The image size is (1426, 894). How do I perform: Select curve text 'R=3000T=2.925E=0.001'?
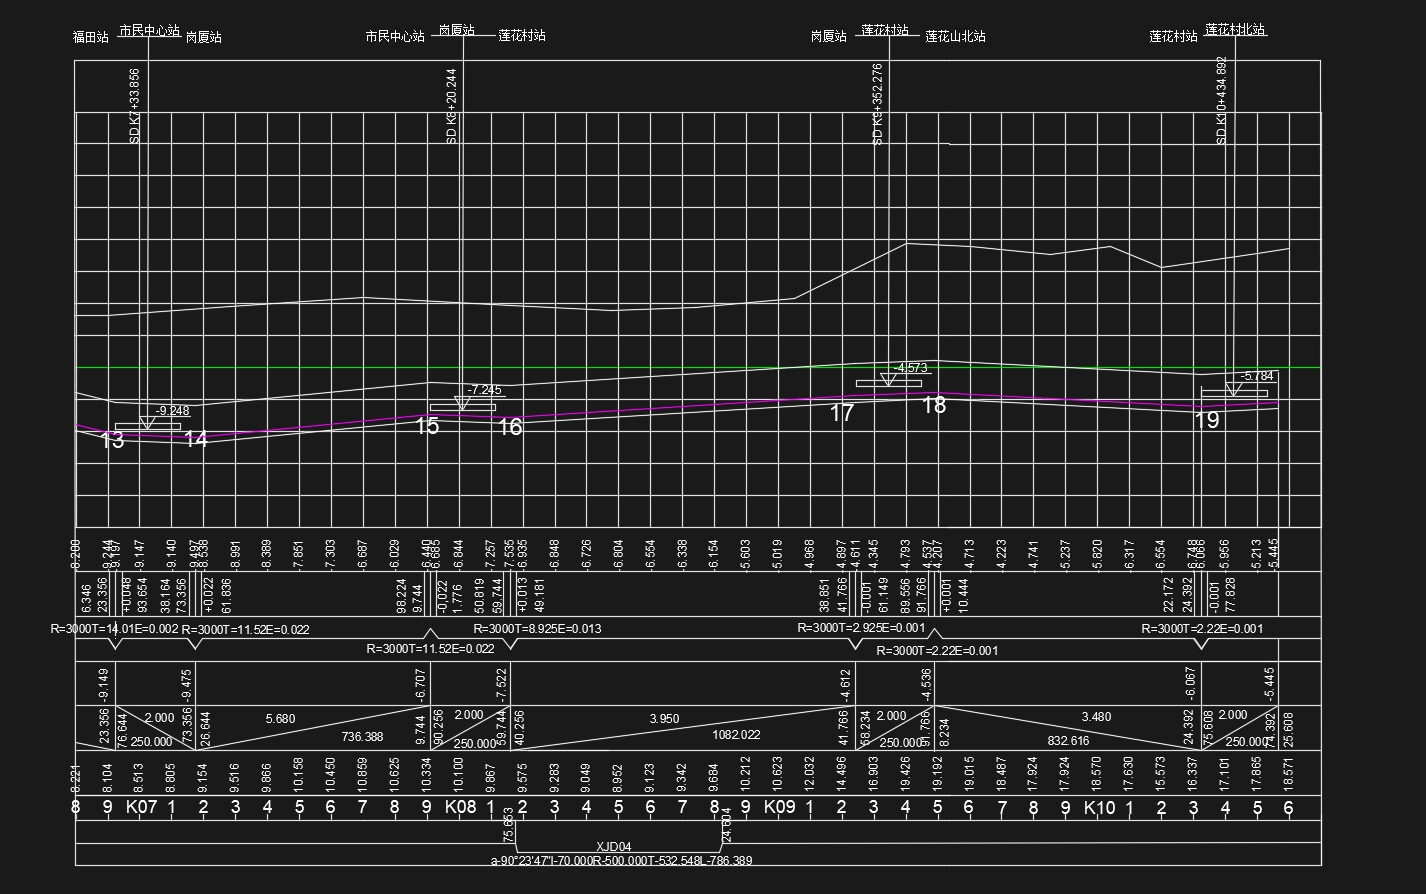click(x=861, y=628)
